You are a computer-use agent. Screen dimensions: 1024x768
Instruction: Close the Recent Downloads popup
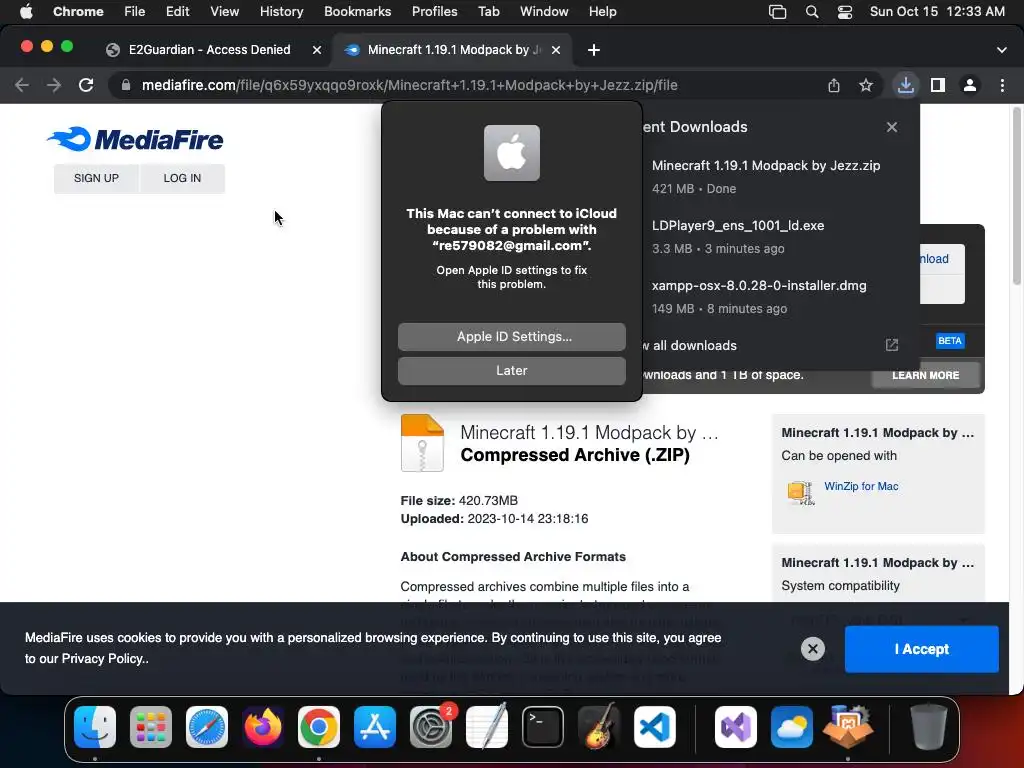[892, 127]
